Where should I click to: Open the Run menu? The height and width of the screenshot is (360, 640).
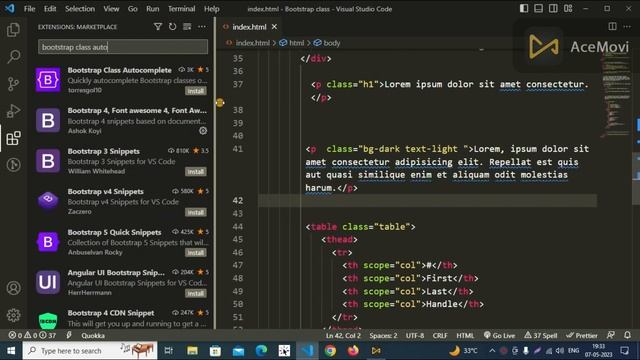[x=153, y=9]
